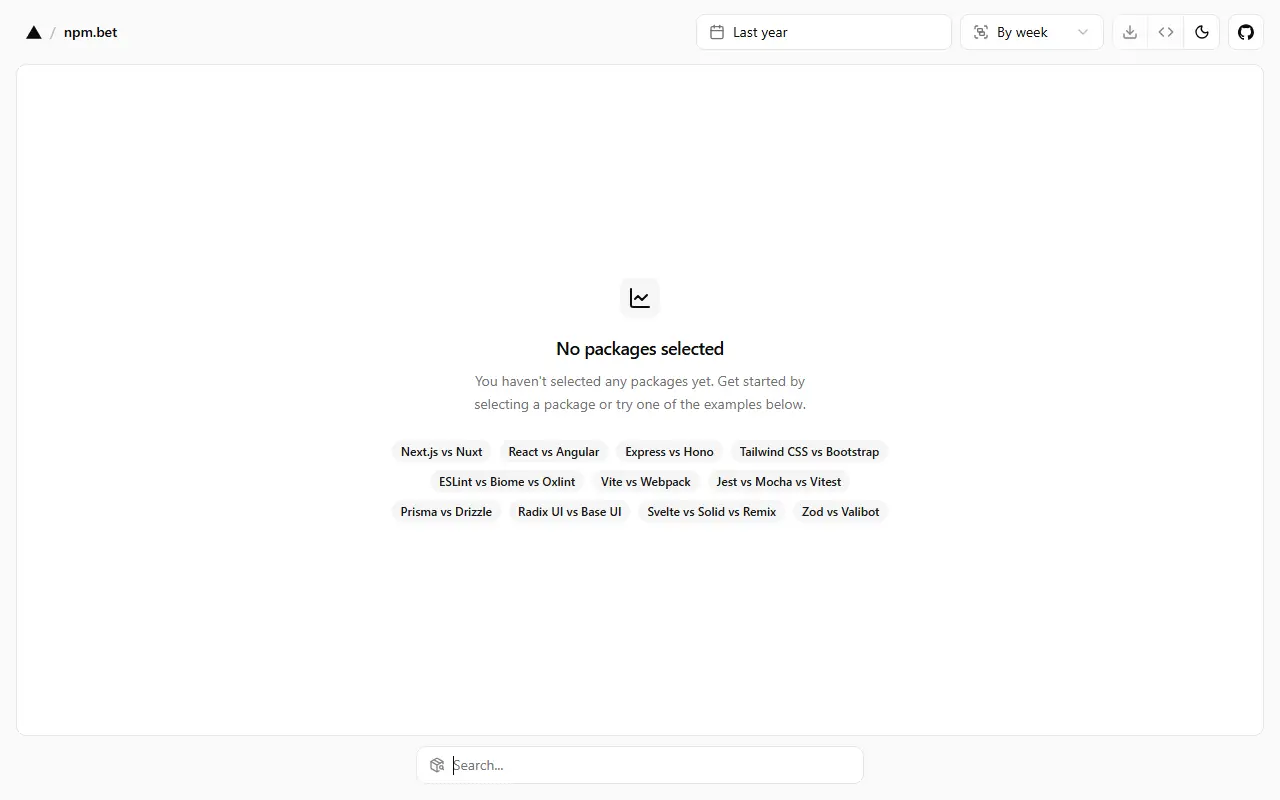The height and width of the screenshot is (800, 1280).
Task: Click the chevron on By week selector
Action: coord(1083,32)
